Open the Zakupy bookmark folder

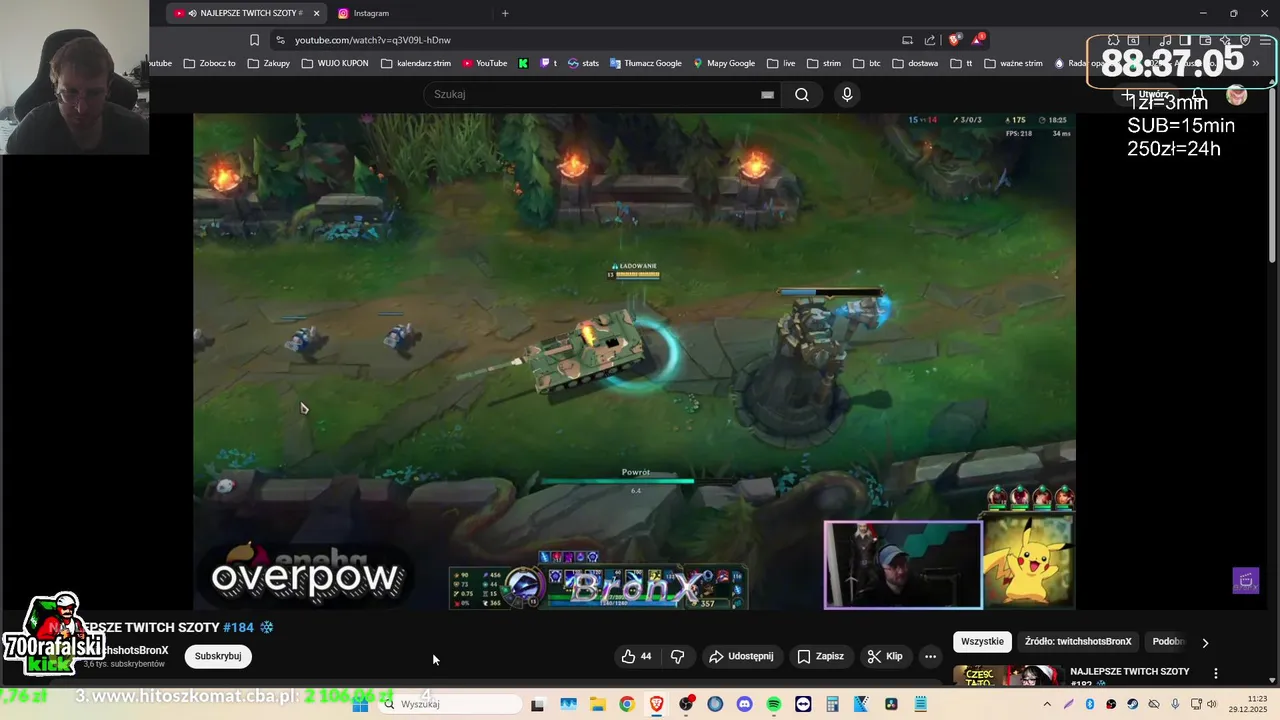tap(269, 63)
